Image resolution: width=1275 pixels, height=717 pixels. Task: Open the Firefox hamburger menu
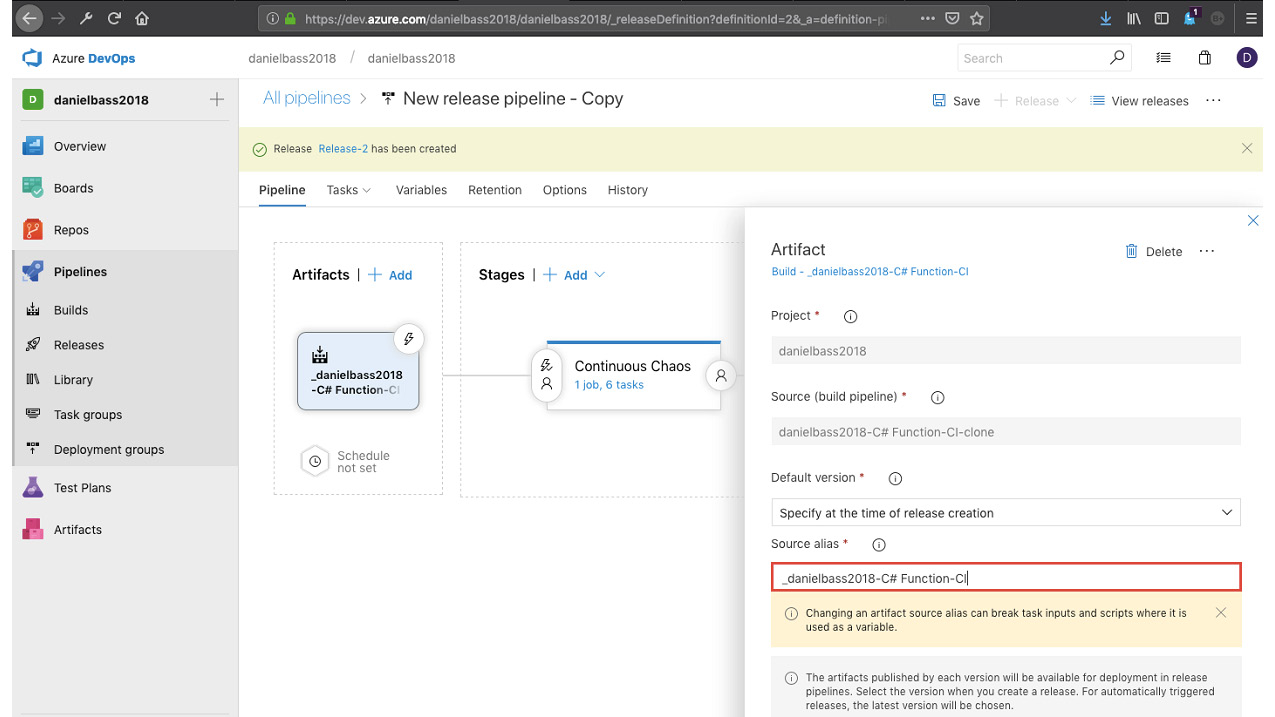click(x=1252, y=18)
